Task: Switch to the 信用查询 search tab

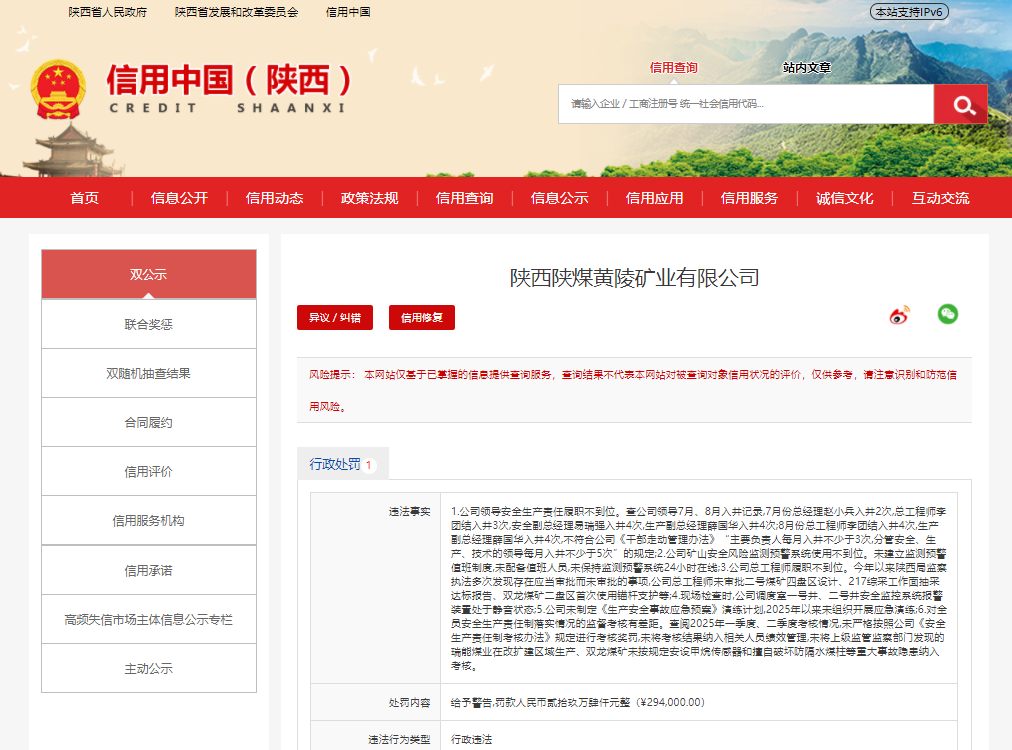Action: (x=673, y=68)
